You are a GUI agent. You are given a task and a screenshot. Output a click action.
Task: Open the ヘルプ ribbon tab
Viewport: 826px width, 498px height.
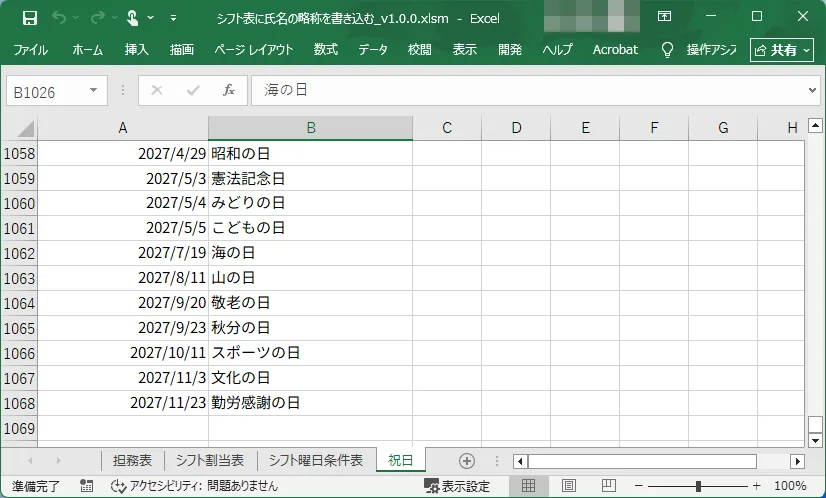tap(557, 50)
